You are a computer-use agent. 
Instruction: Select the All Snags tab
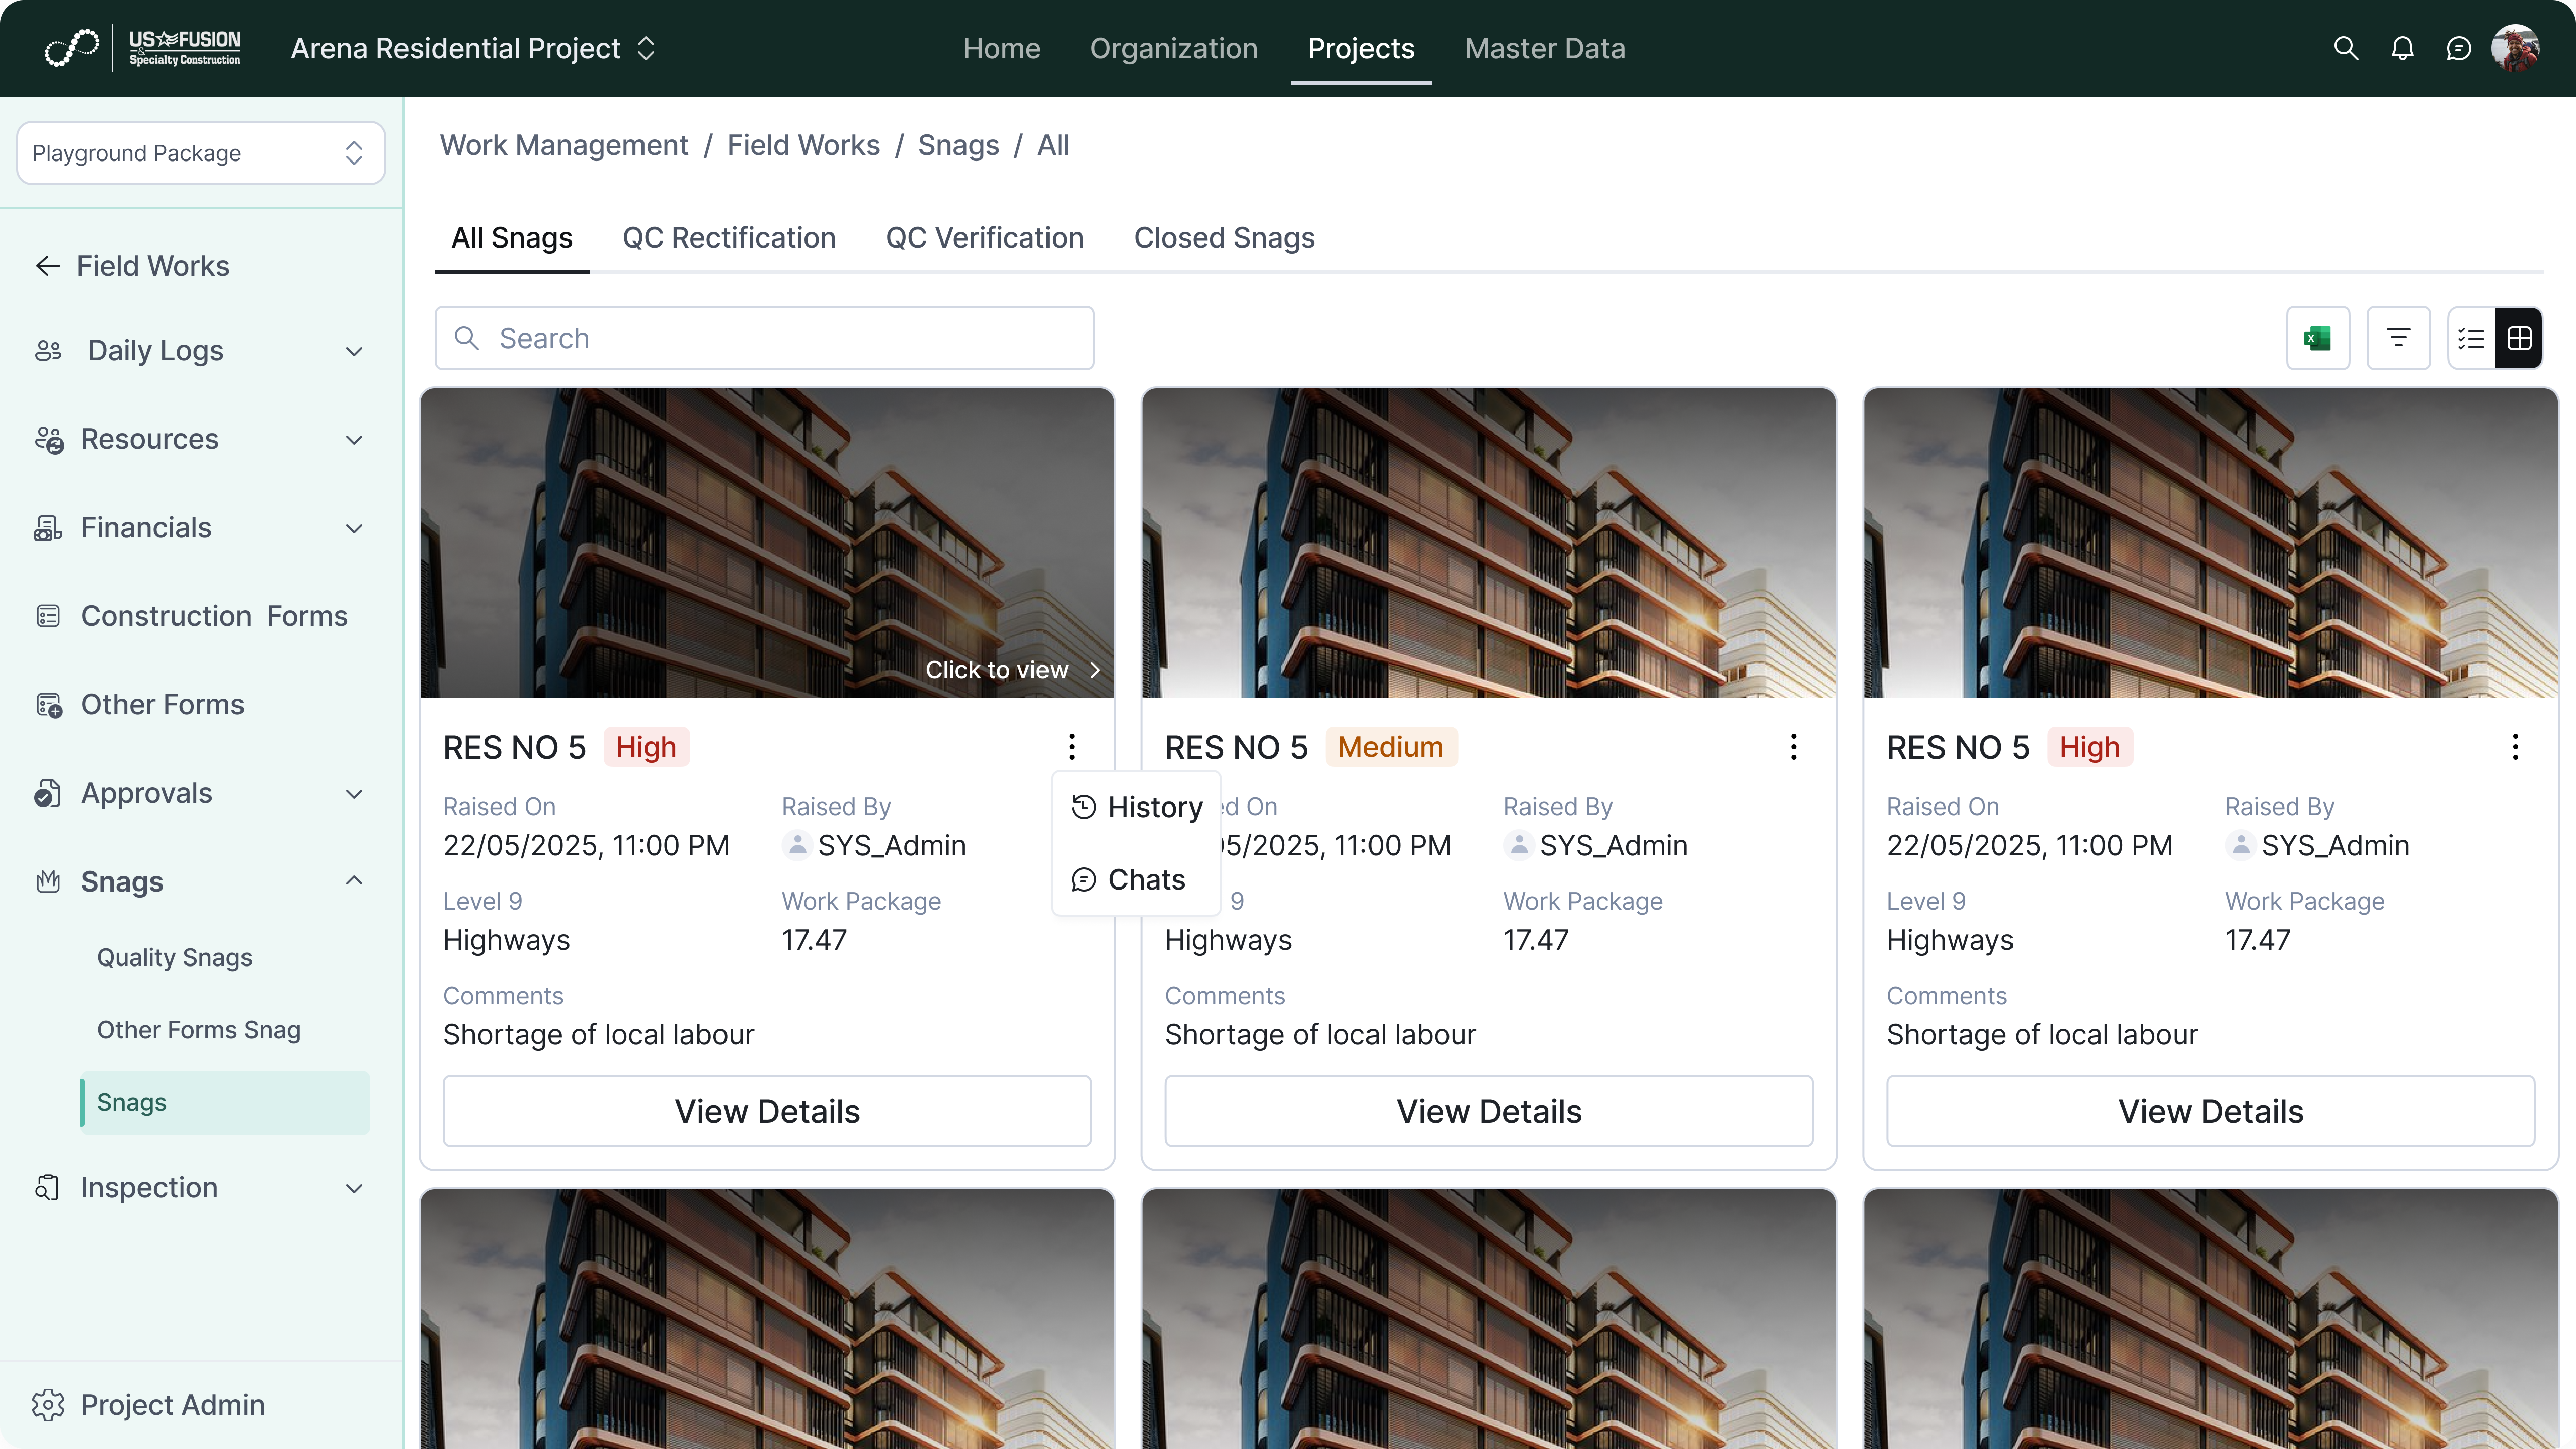pyautogui.click(x=512, y=238)
